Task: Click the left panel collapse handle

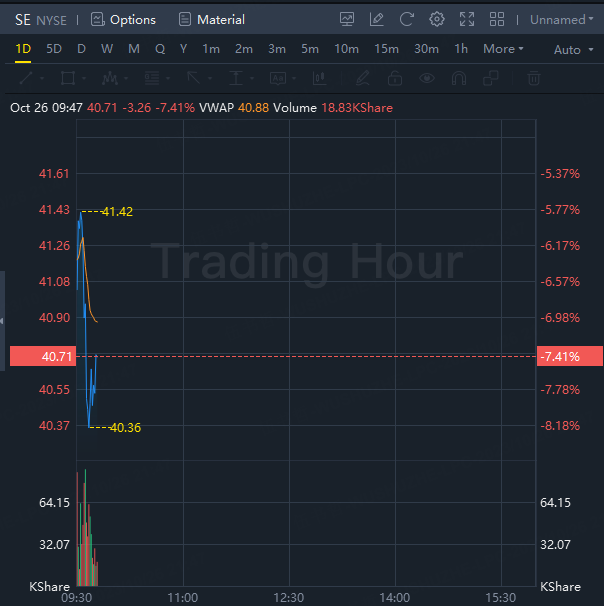Action: [3, 320]
